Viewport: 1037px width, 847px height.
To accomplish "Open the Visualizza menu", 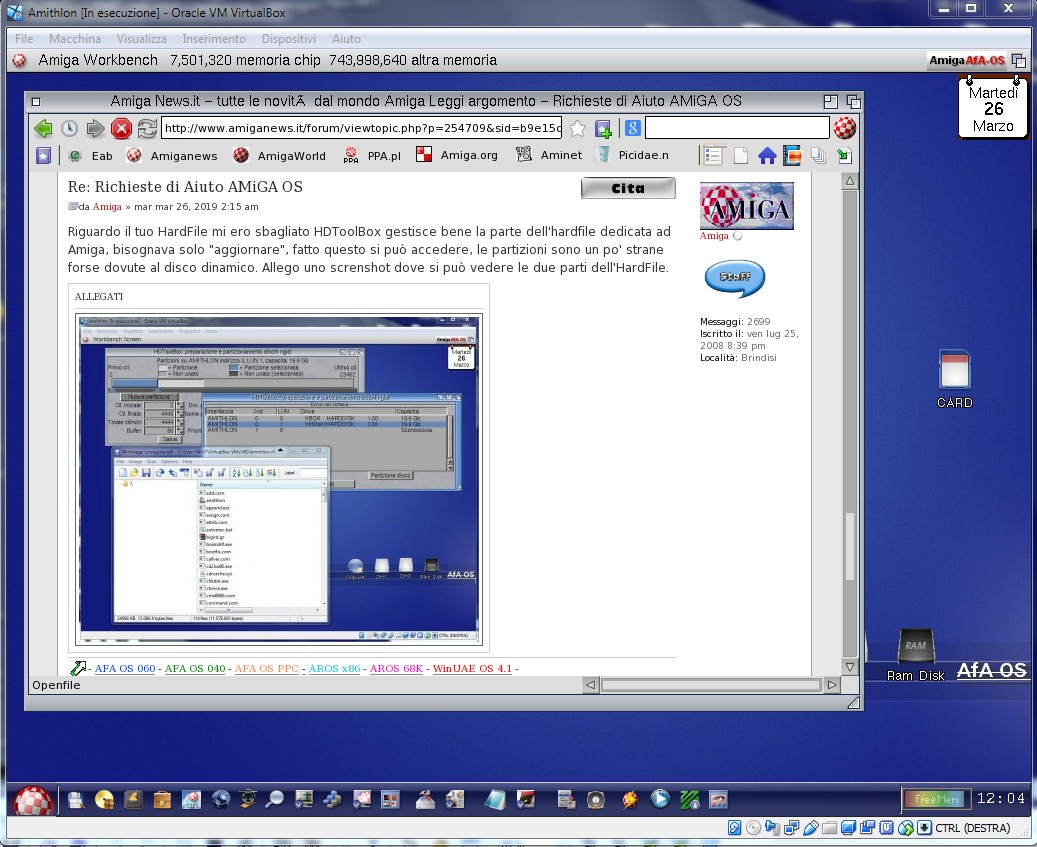I will pyautogui.click(x=141, y=39).
